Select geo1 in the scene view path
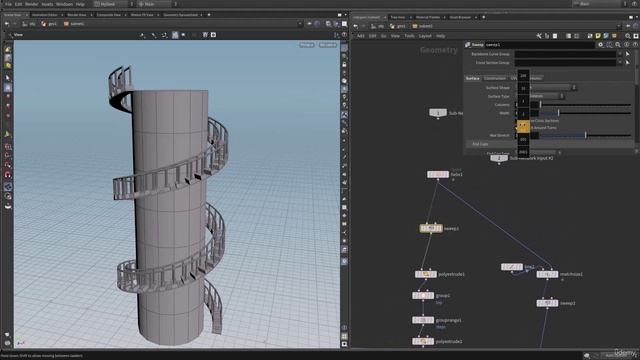Screen dimensions: 640x360 [49, 24]
